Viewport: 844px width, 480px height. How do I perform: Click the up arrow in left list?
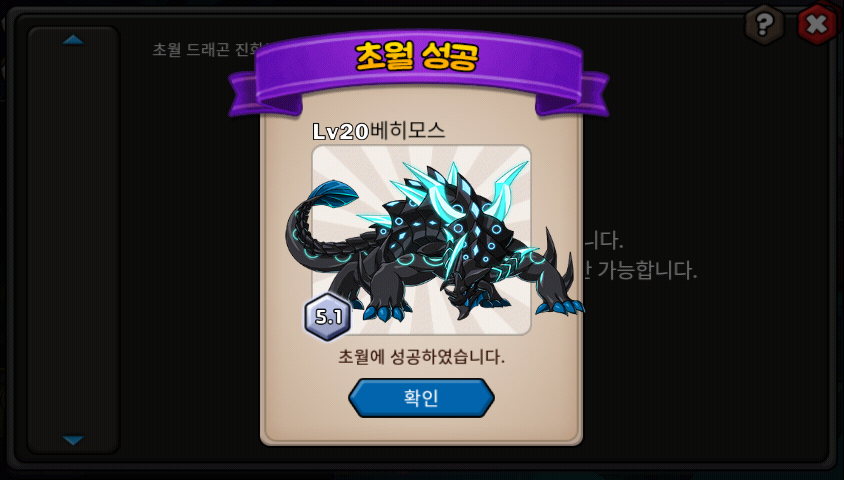click(73, 40)
